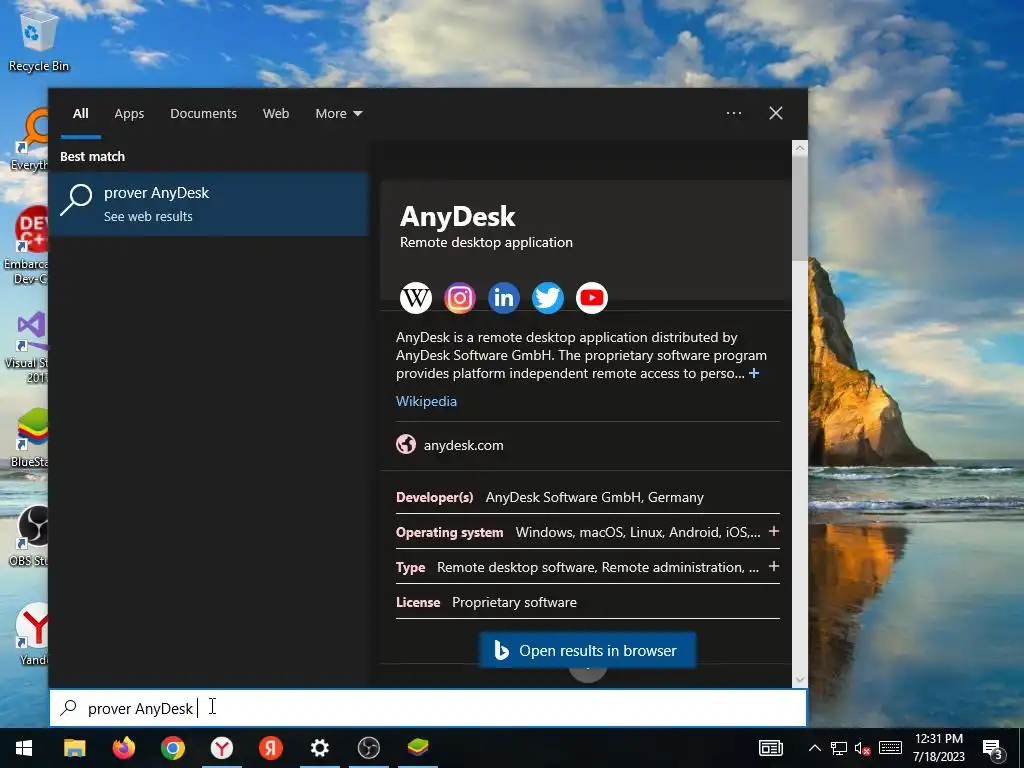
Task: Switch to the Apps search tab
Action: pos(129,114)
